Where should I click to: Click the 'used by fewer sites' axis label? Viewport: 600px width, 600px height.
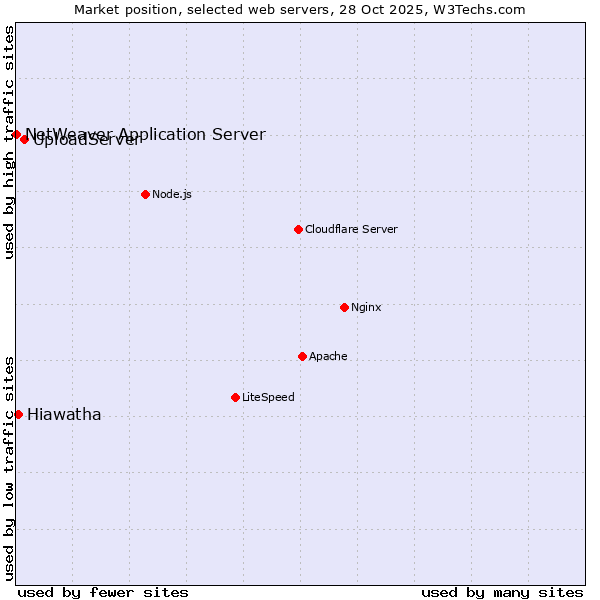point(103,592)
